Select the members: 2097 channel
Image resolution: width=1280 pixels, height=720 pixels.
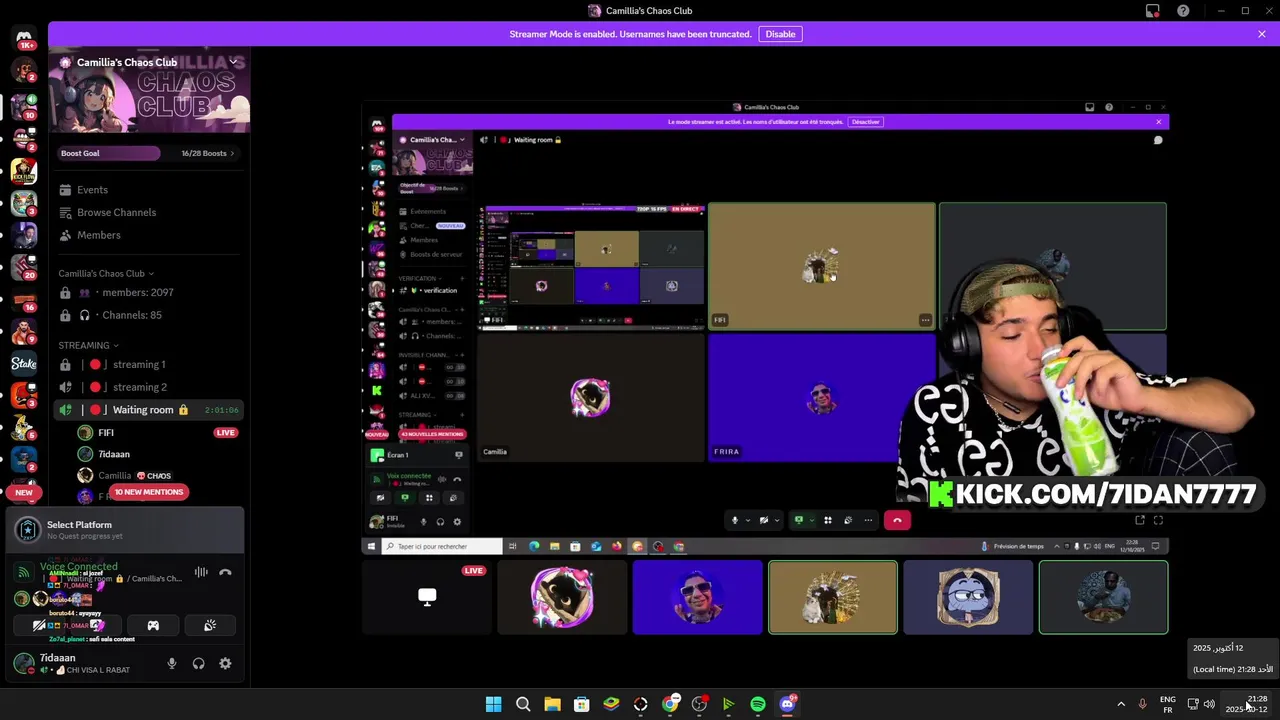pyautogui.click(x=150, y=292)
